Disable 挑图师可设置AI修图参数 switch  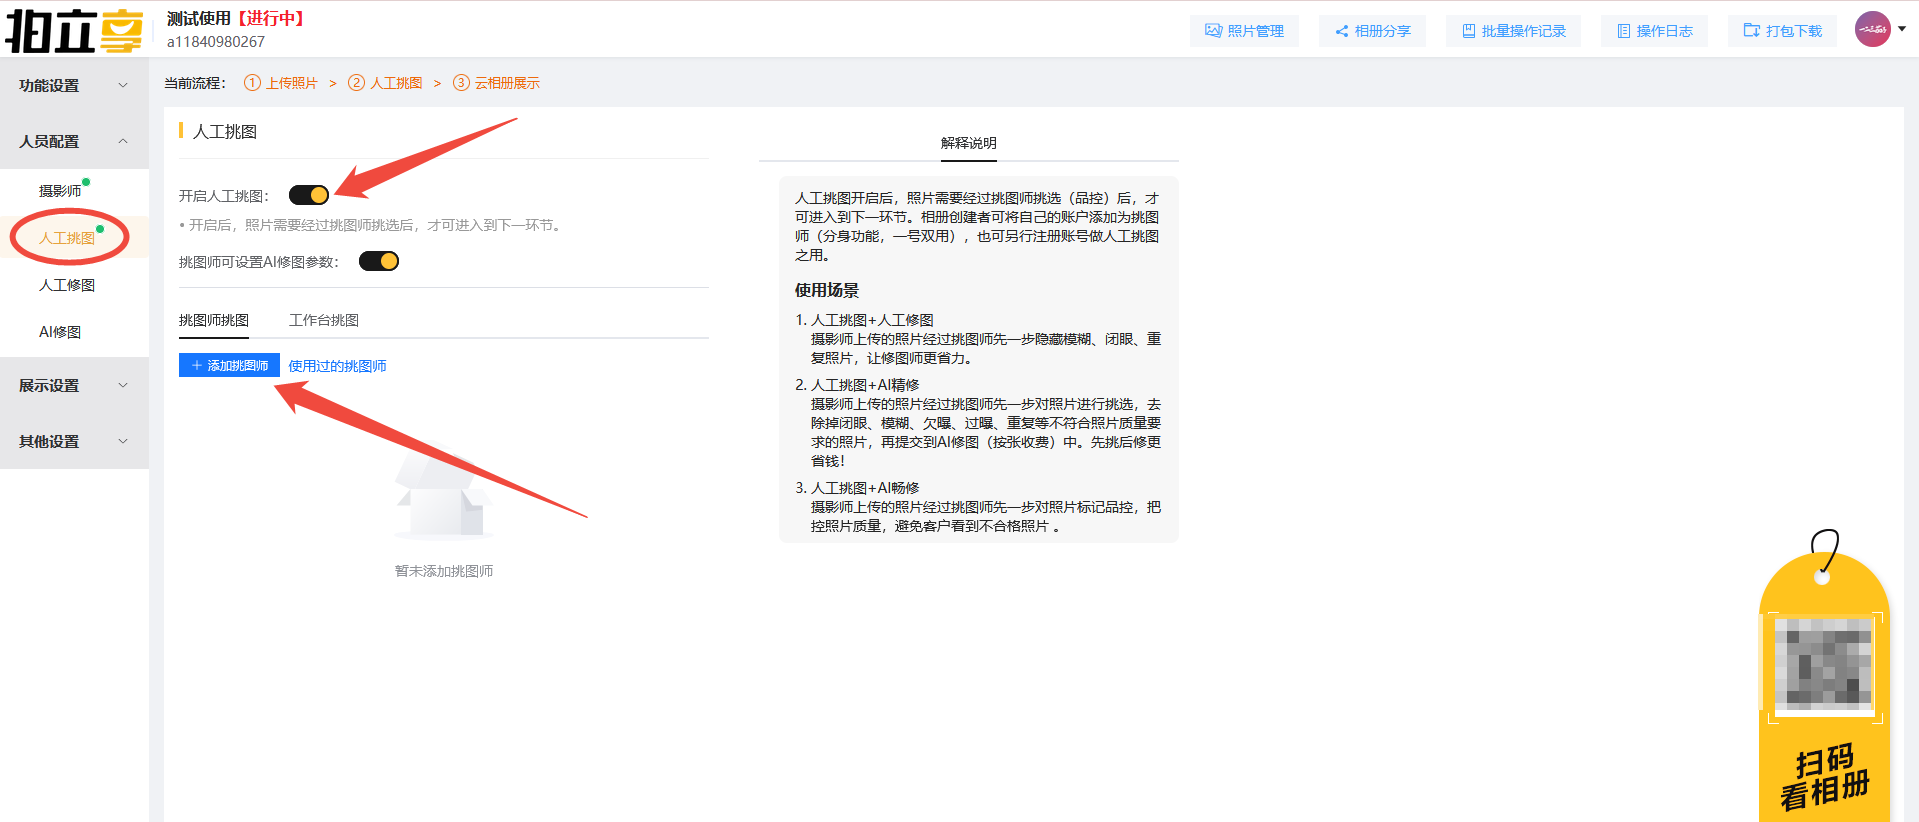tap(379, 261)
